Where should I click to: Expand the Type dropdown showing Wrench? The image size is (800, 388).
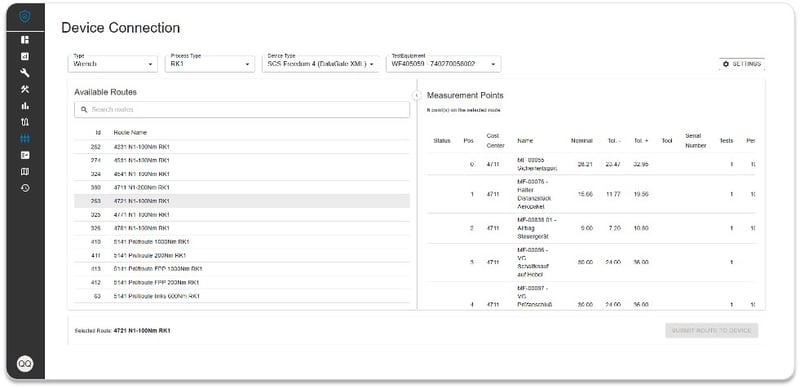113,63
